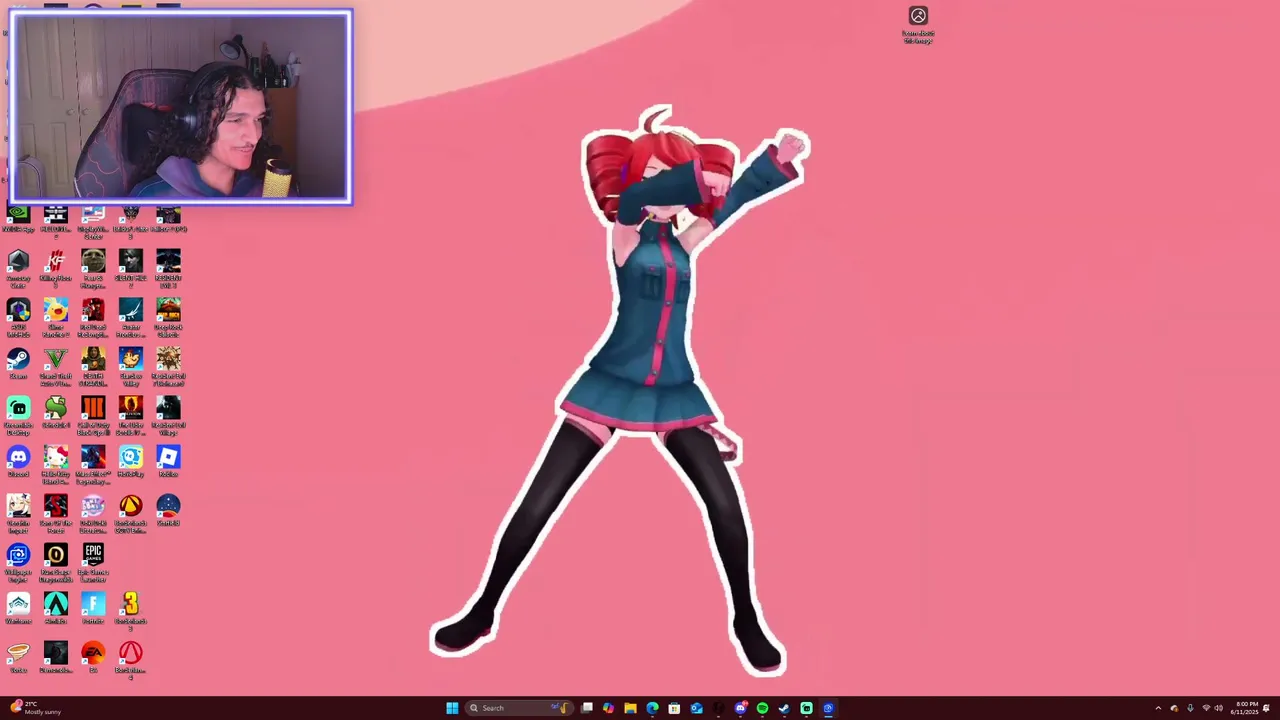Launch Fortnite from the desktop
The height and width of the screenshot is (720, 1280).
93,609
